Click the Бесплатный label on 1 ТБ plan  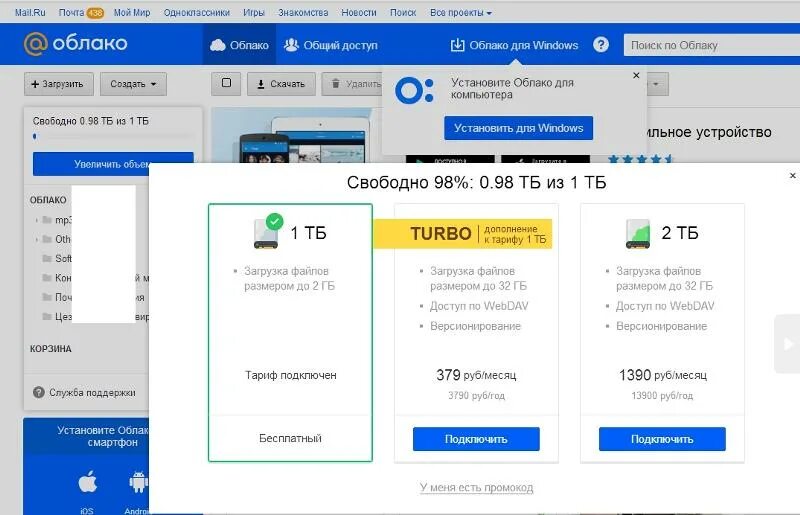tap(290, 438)
